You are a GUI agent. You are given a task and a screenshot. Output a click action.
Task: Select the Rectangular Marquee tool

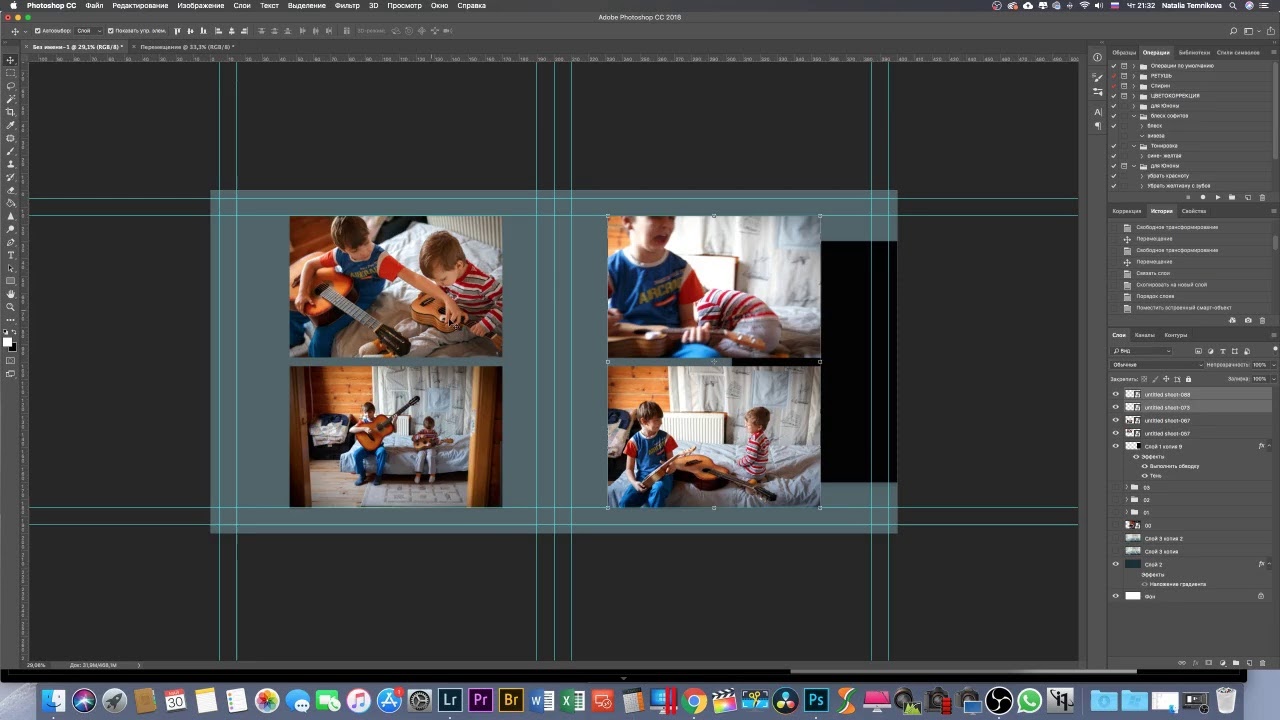coord(11,73)
